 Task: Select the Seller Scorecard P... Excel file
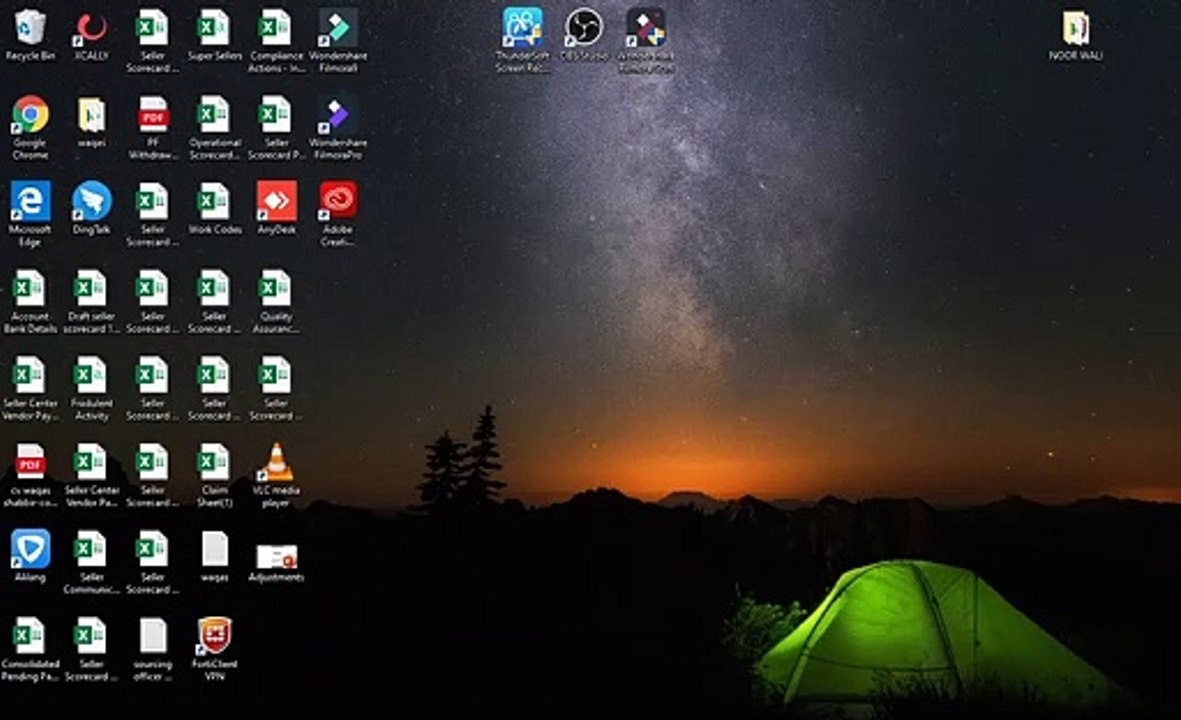pos(276,115)
